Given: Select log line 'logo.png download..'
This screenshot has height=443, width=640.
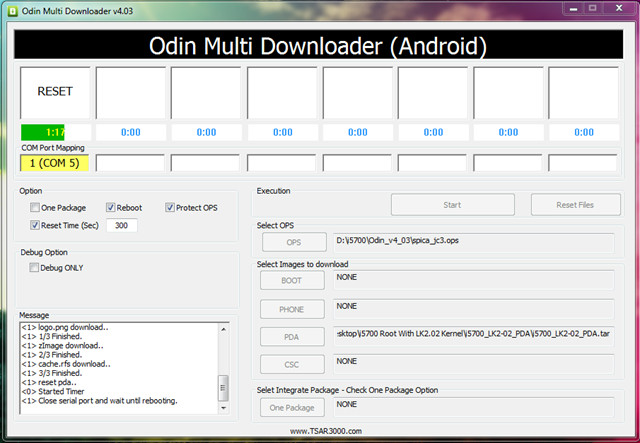Looking at the screenshot, I should click(65, 327).
